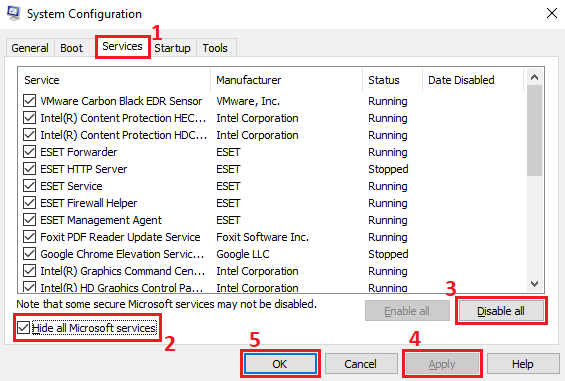Click the System Configuration title bar icon
This screenshot has height=381, width=565.
coord(13,13)
